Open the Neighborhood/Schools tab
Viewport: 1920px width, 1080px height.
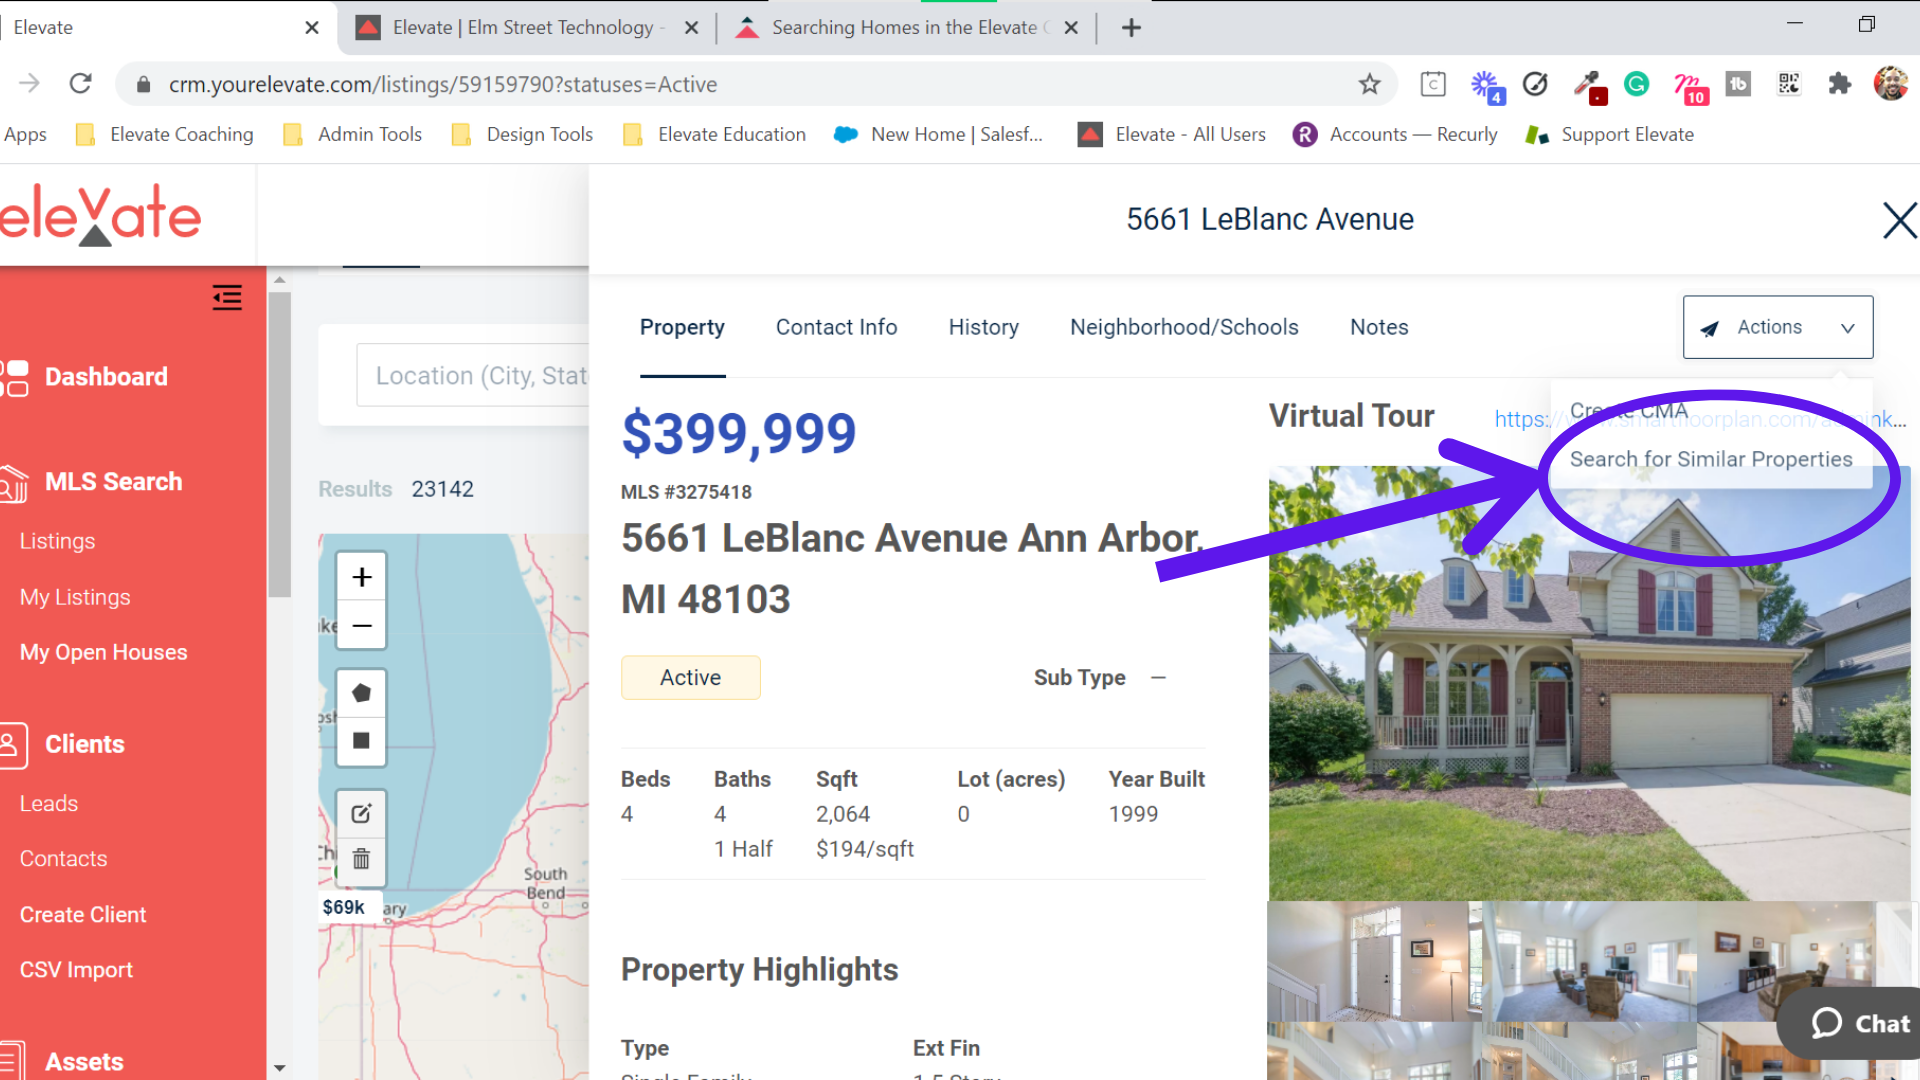point(1184,327)
